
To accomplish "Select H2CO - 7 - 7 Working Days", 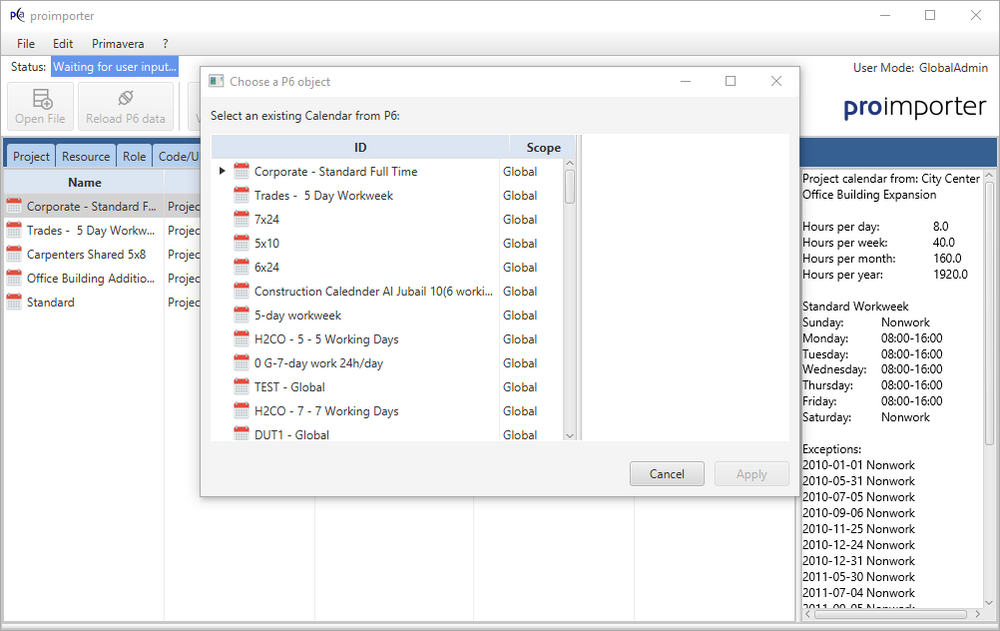I will pos(326,411).
